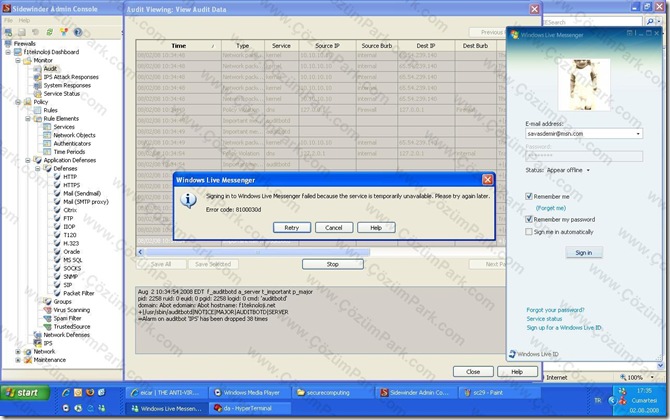This screenshot has width=670, height=420.
Task: Open TrustedSource tree item
Action: (72, 326)
